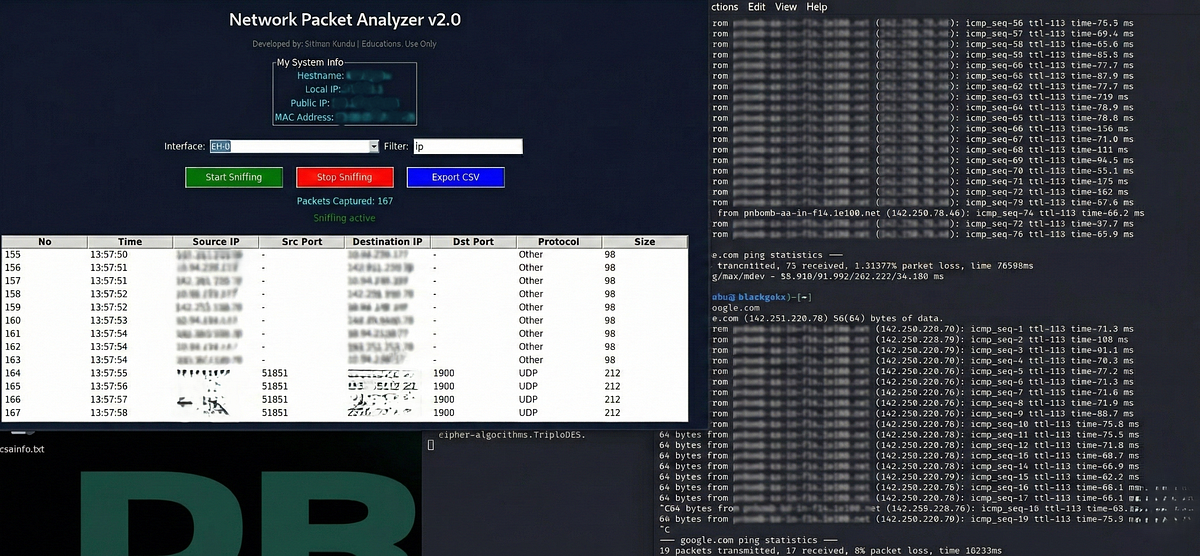Click the cipher-algorithms.TriploDES text in the lower terminal
Screen dimensions: 1200x556
point(513,435)
